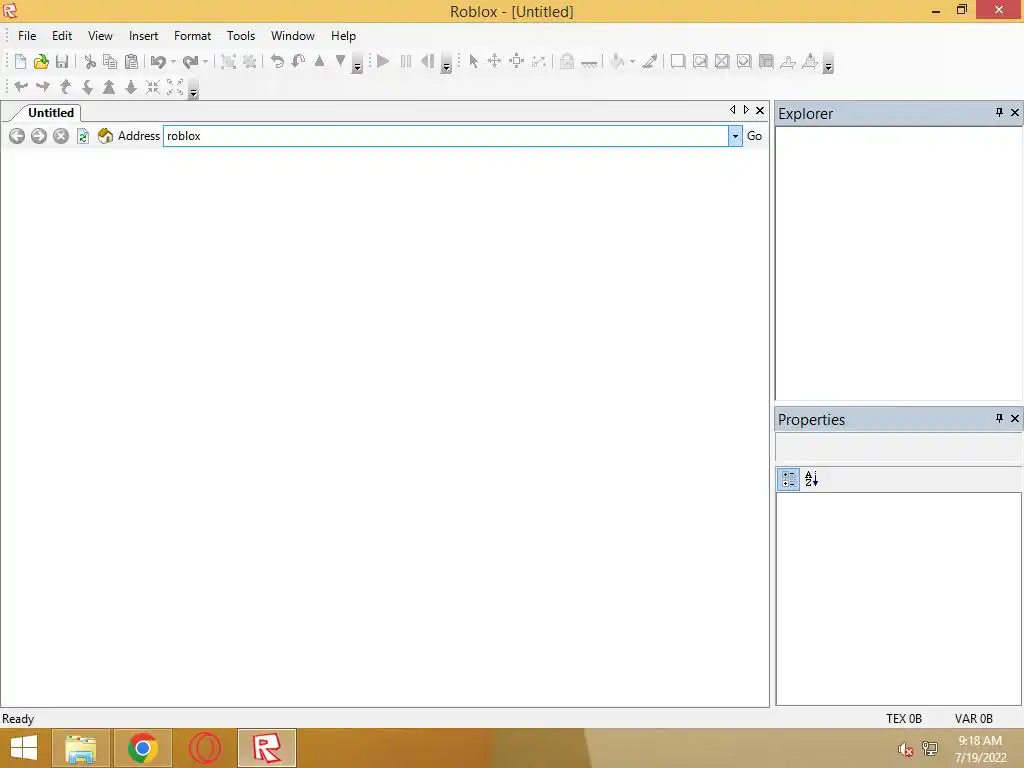Paste from clipboard with the Paste icon
This screenshot has height=768, width=1024.
[131, 61]
